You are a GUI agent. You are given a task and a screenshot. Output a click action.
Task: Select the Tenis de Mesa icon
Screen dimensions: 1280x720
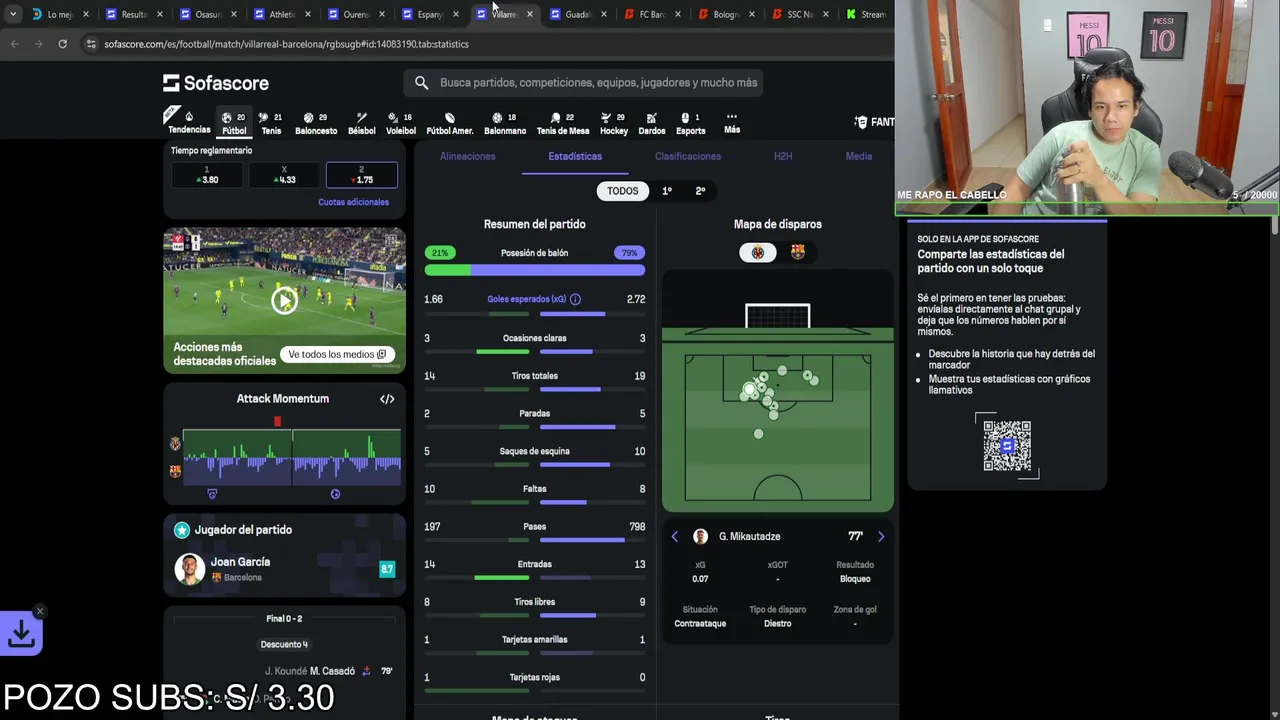pos(563,123)
